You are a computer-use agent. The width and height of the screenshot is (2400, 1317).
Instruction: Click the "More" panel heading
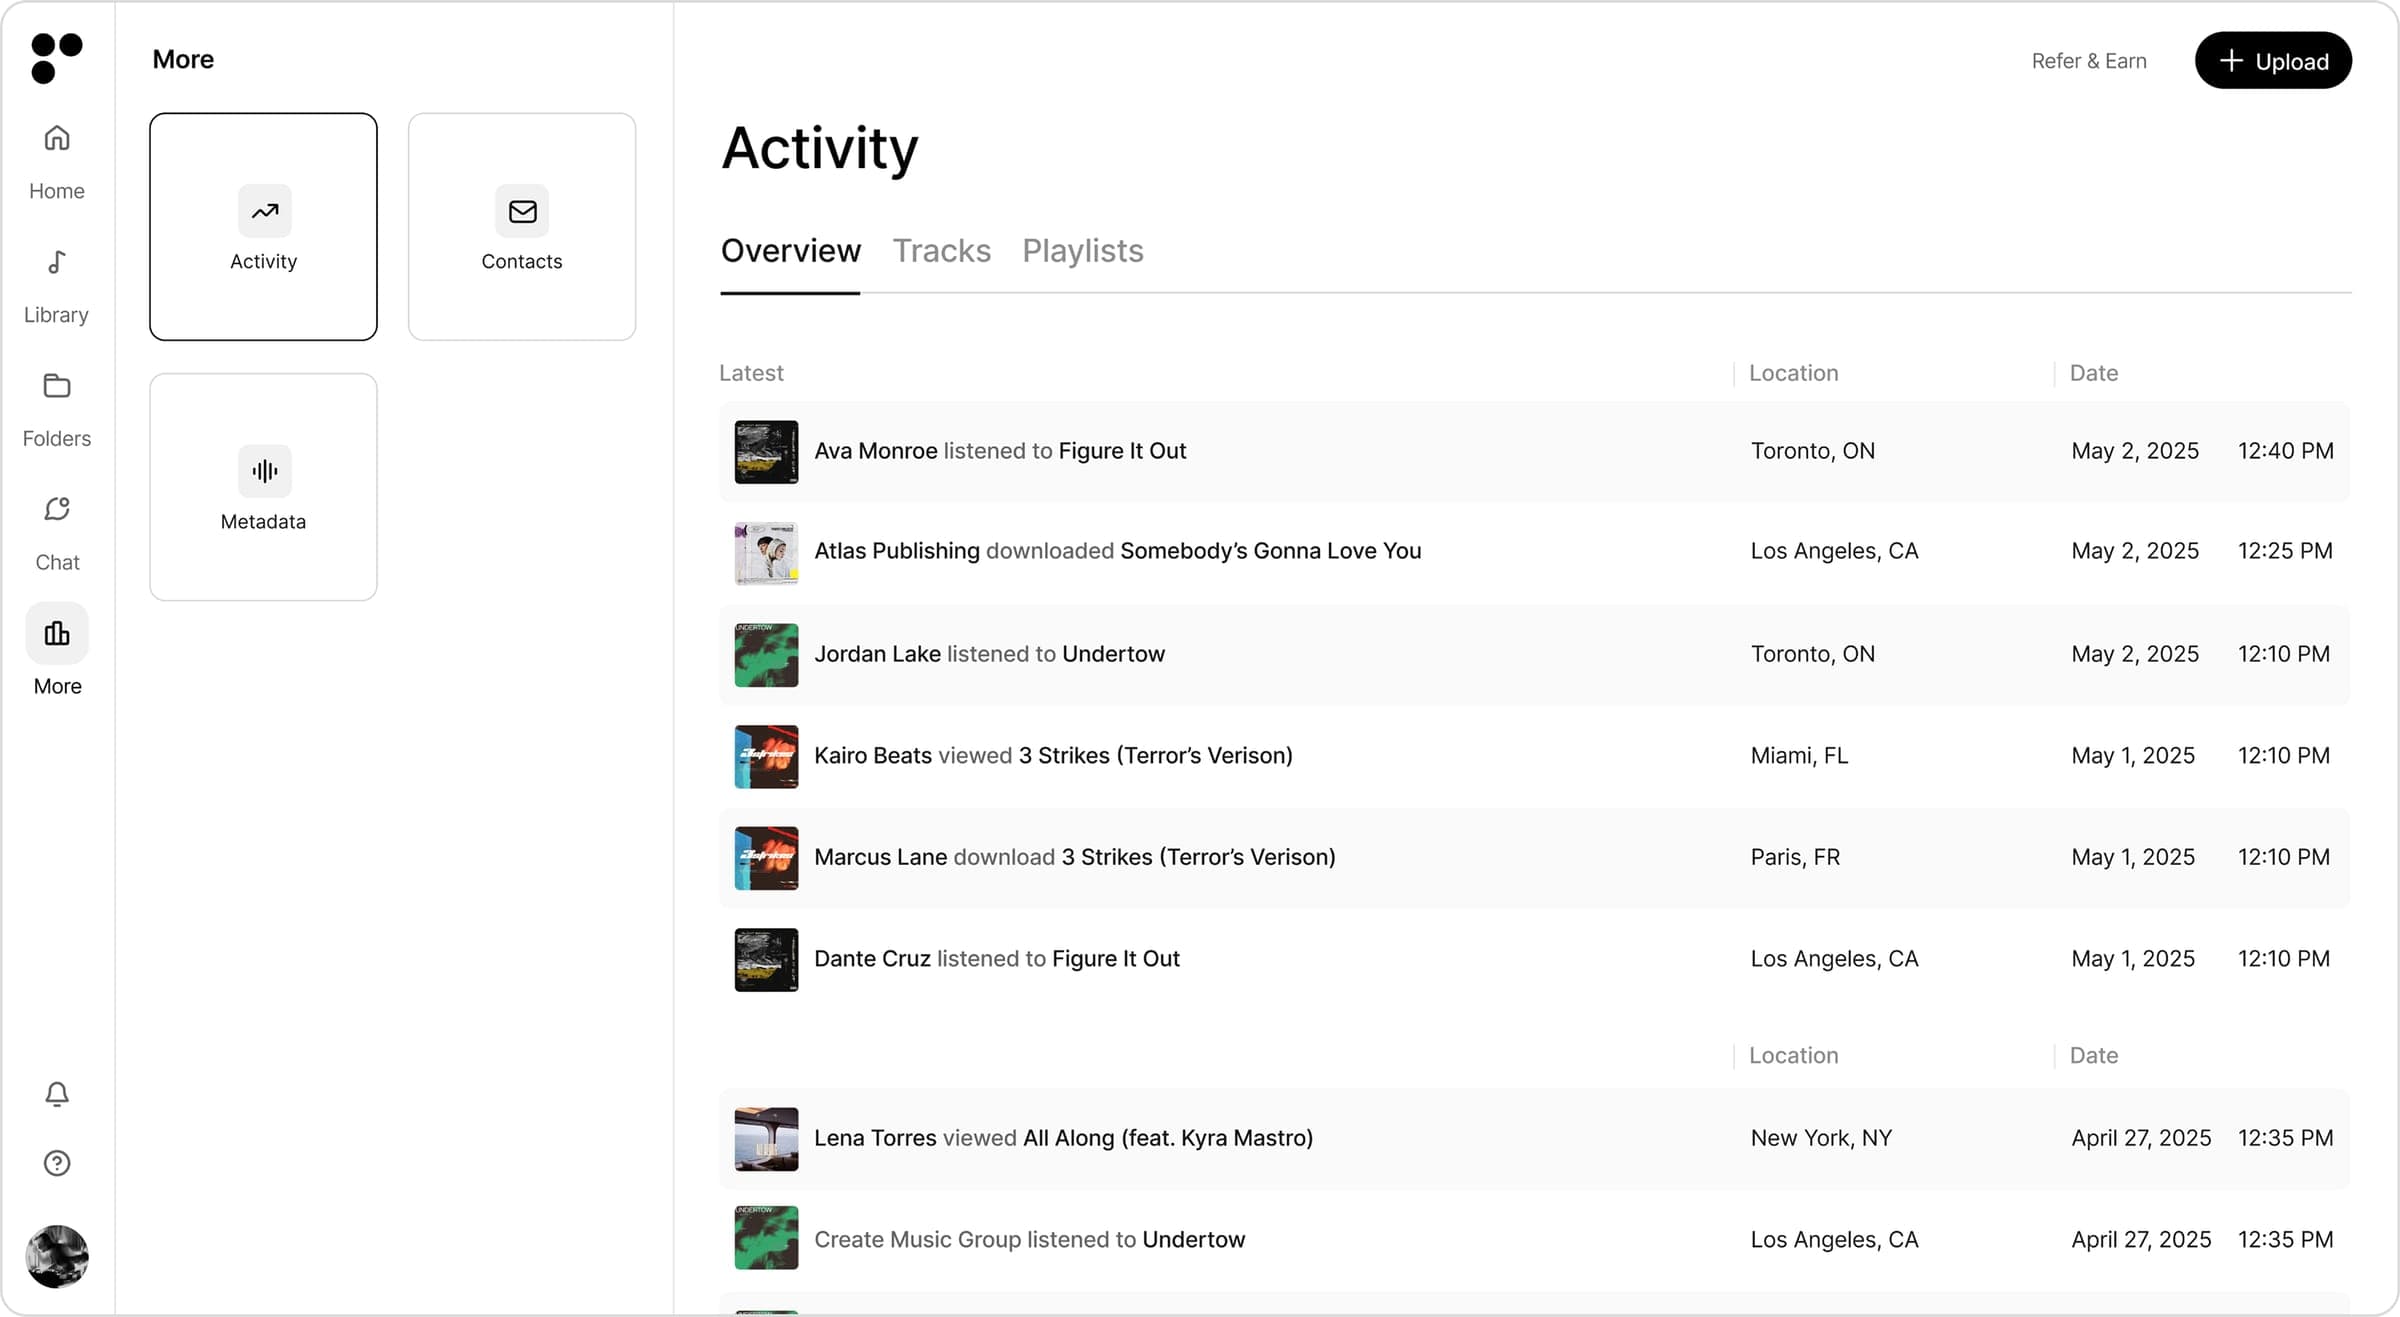coord(183,59)
